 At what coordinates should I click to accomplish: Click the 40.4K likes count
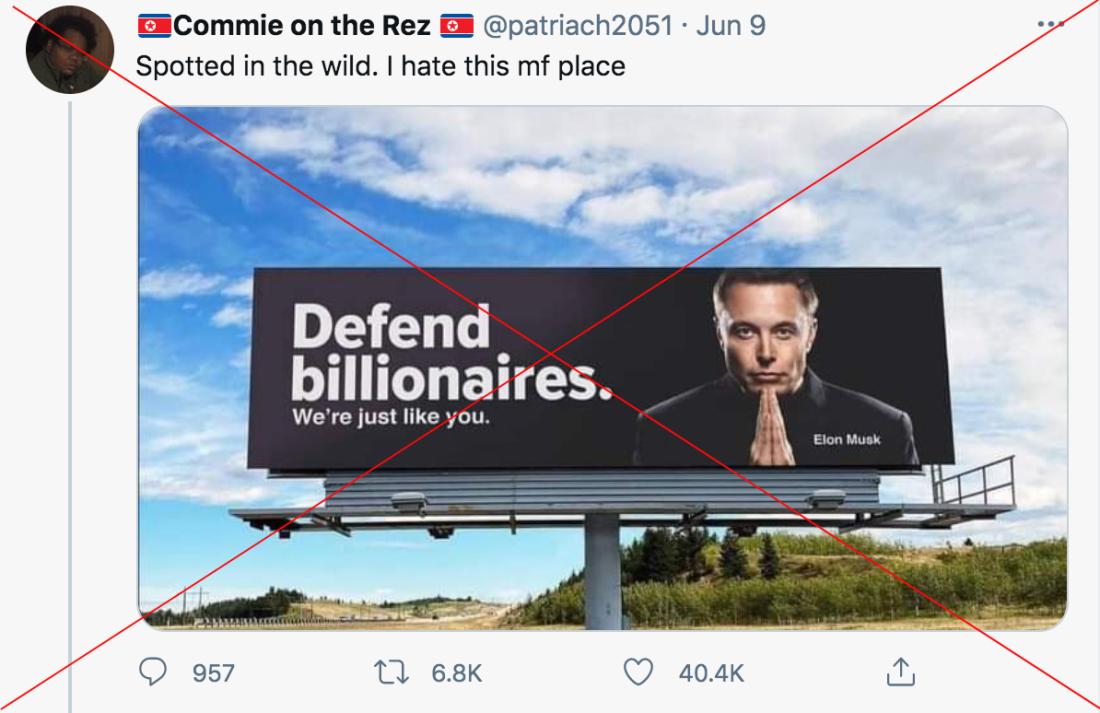[711, 673]
